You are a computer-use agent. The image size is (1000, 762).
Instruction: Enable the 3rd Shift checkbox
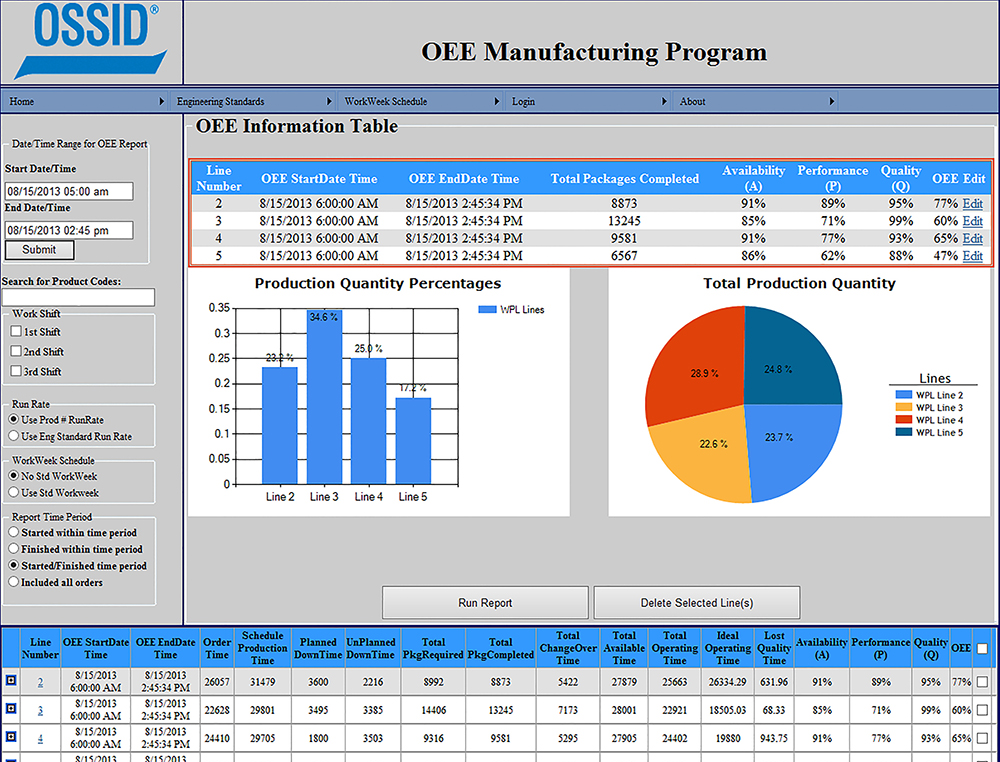pos(16,371)
